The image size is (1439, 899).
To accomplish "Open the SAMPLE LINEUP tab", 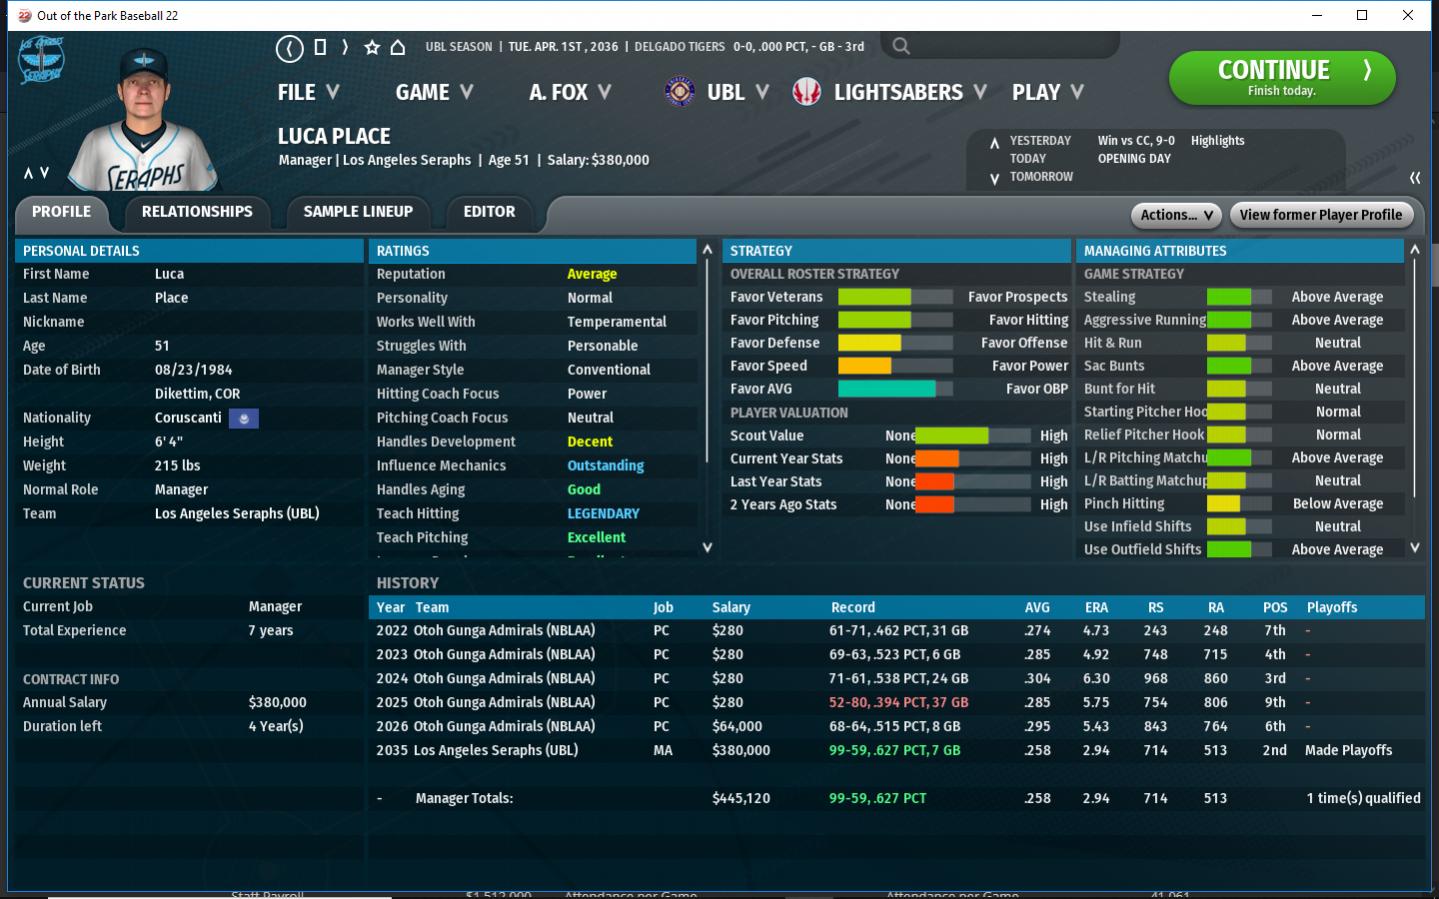I will pyautogui.click(x=358, y=212).
